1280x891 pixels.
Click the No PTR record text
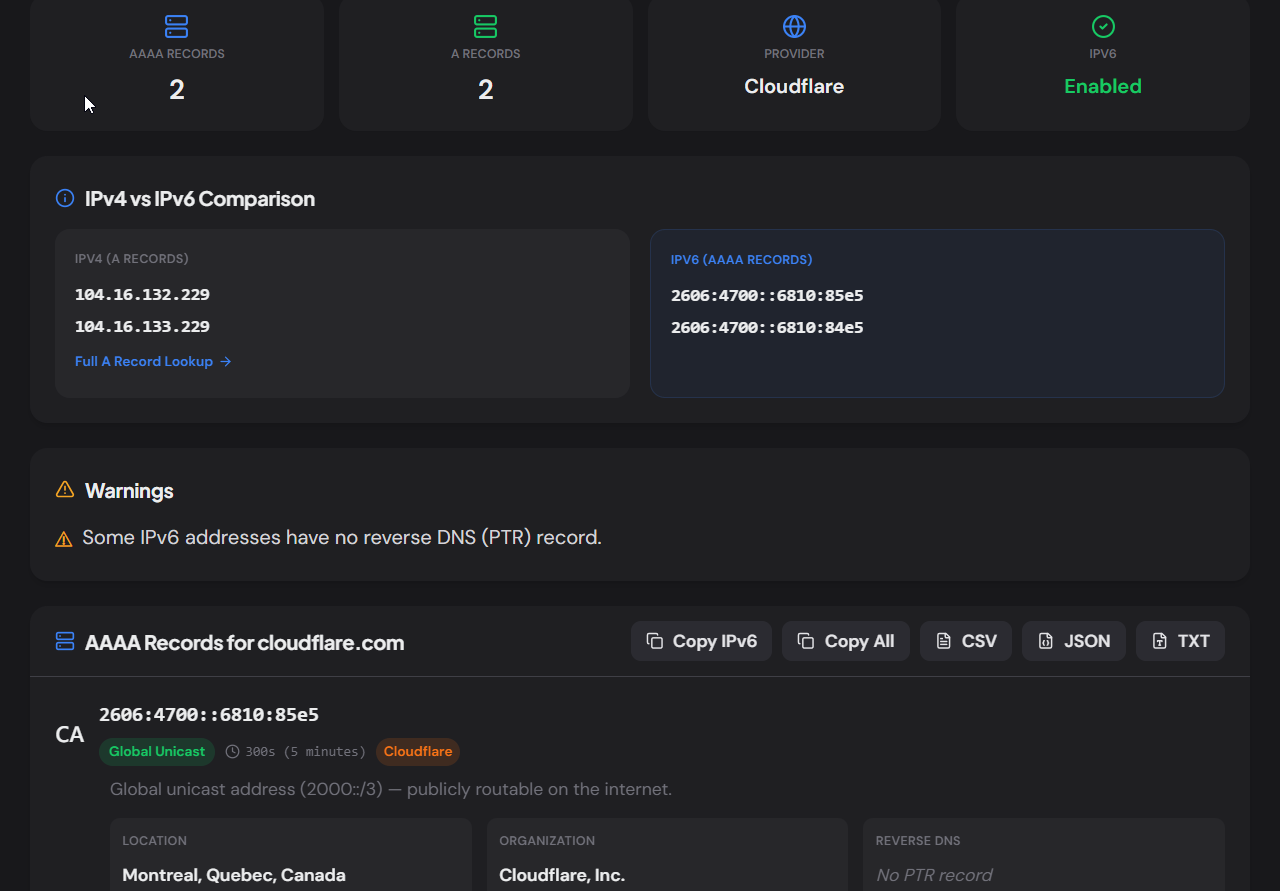934,875
